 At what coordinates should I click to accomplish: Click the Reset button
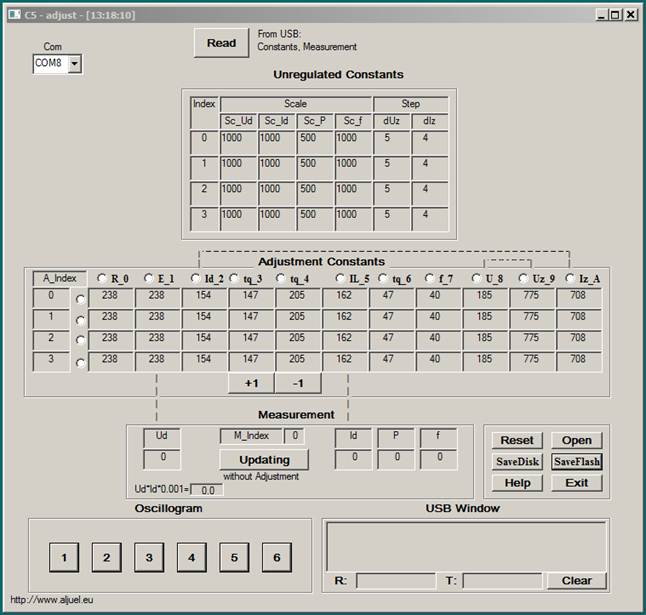click(517, 440)
